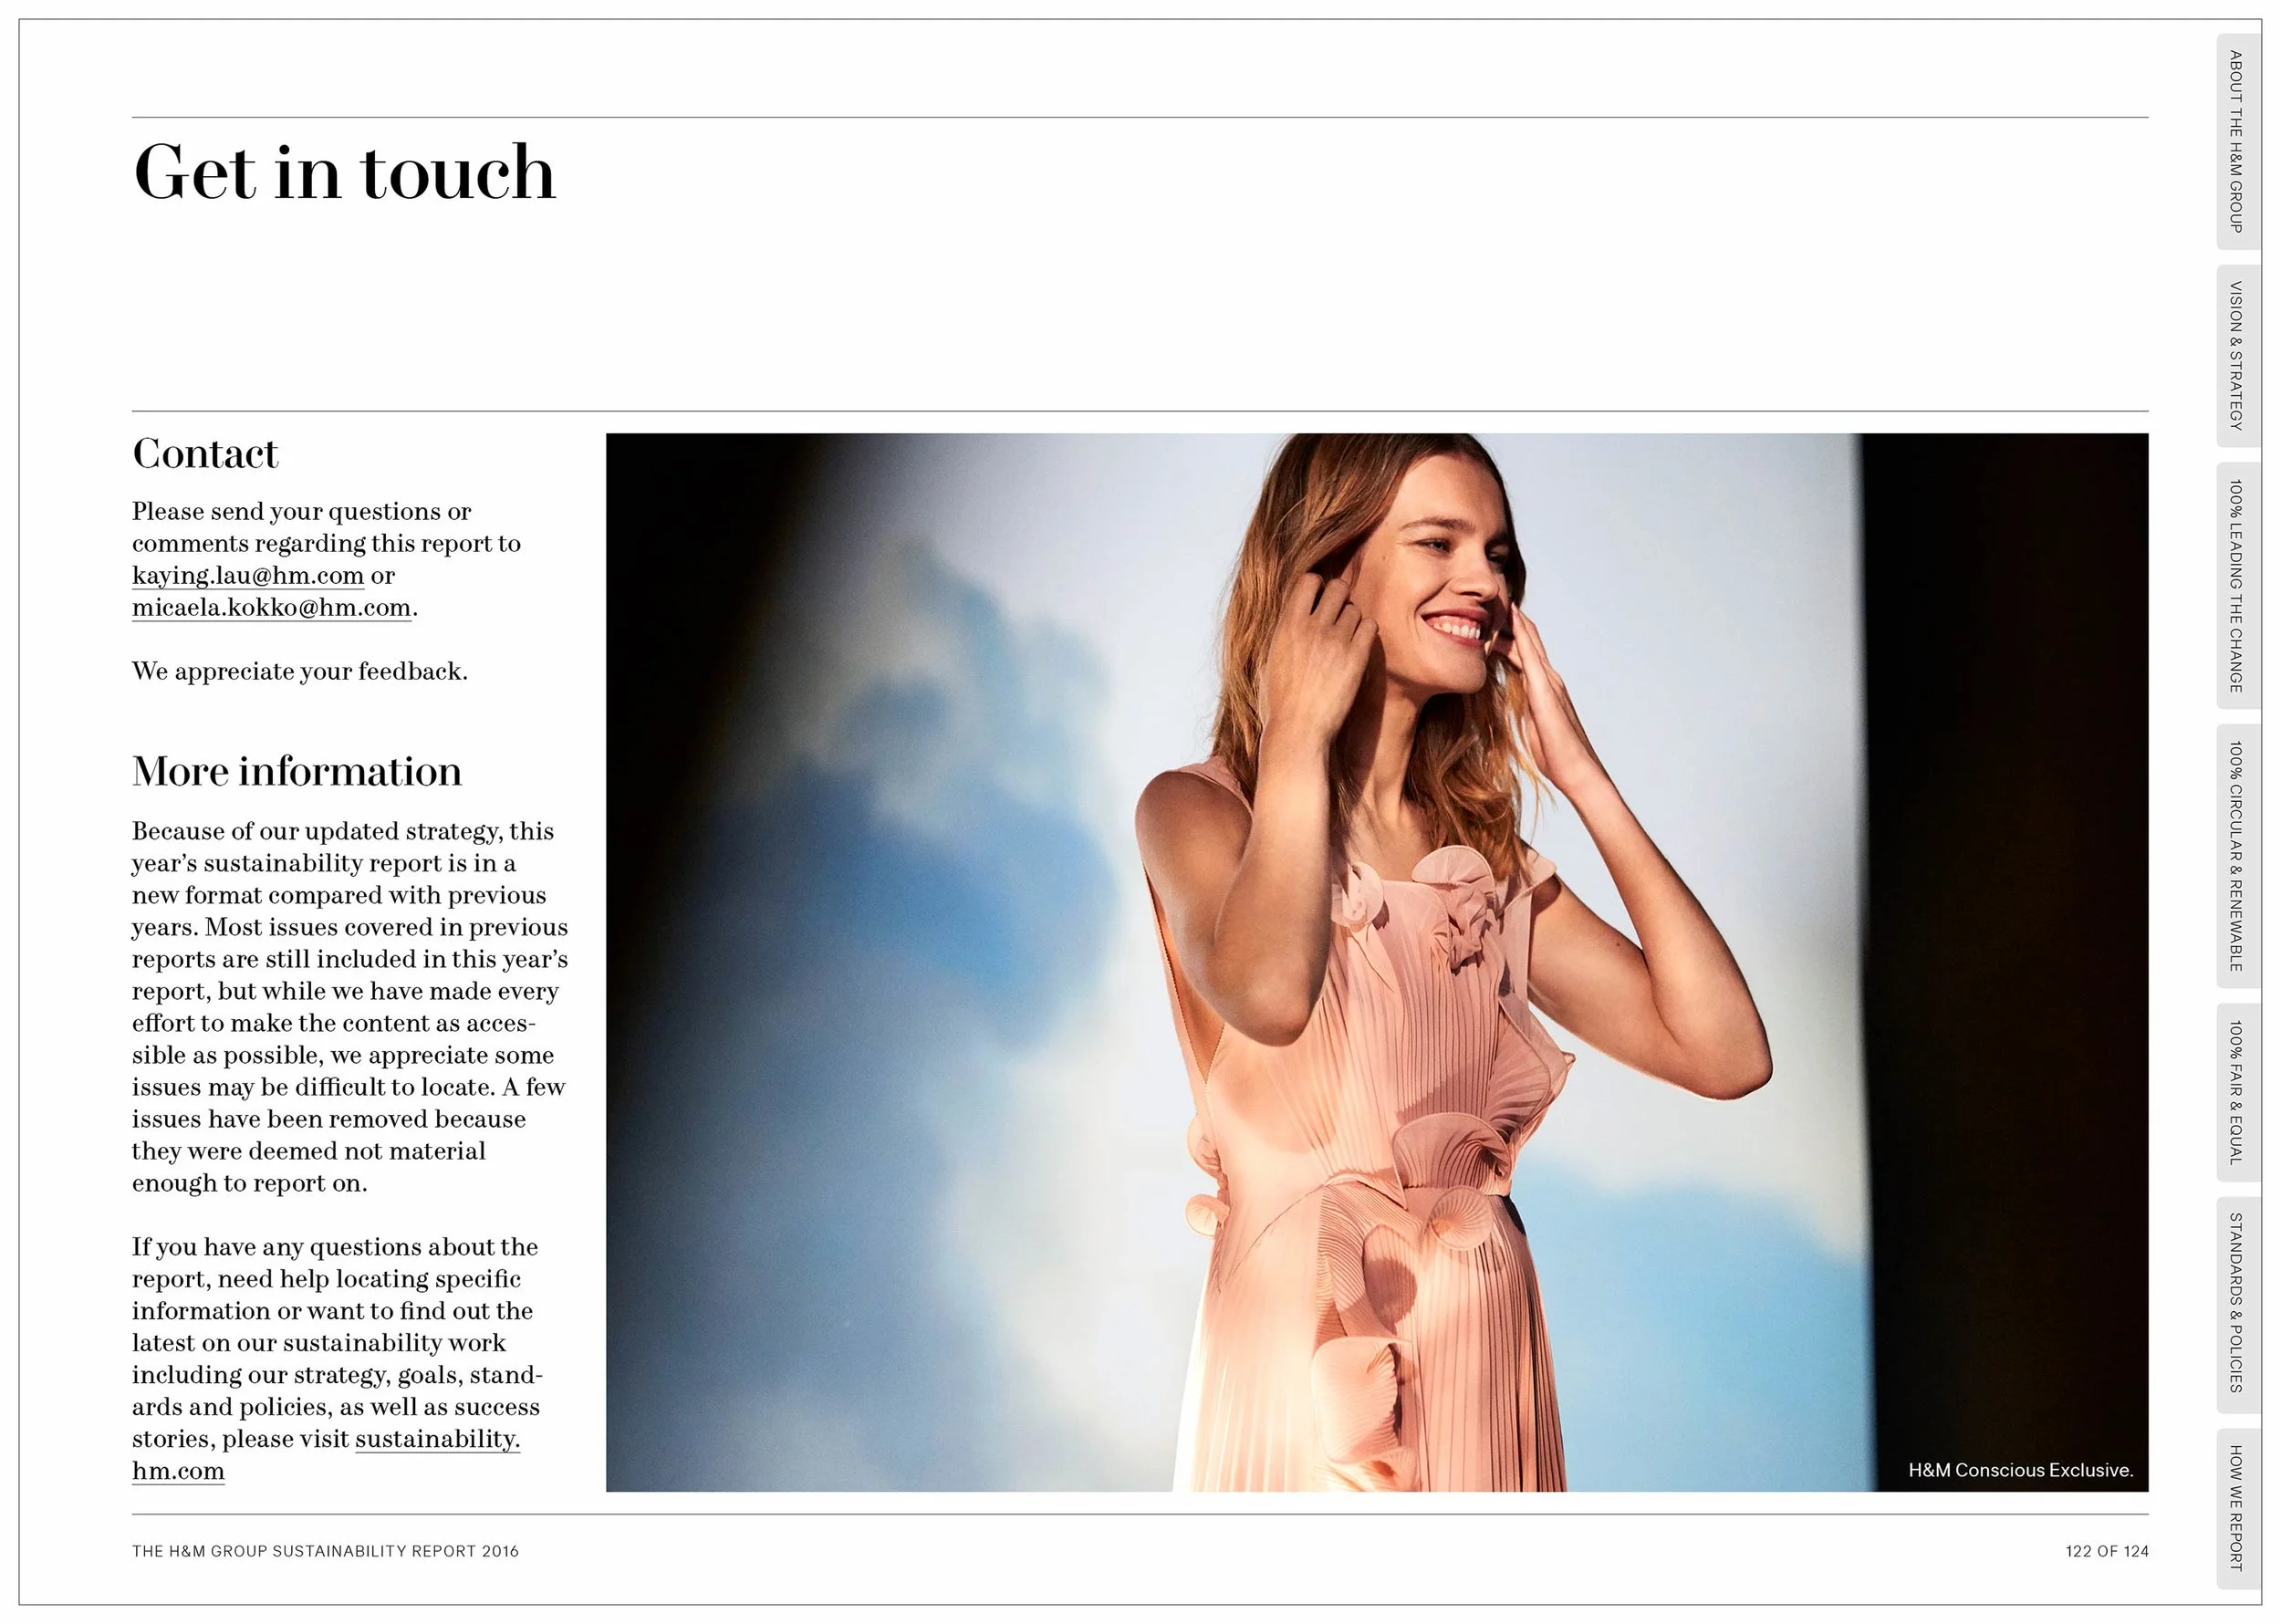Click the paragraph beginning 'If you have any questions'
This screenshot has height=1624, width=2281.
coord(337,1342)
